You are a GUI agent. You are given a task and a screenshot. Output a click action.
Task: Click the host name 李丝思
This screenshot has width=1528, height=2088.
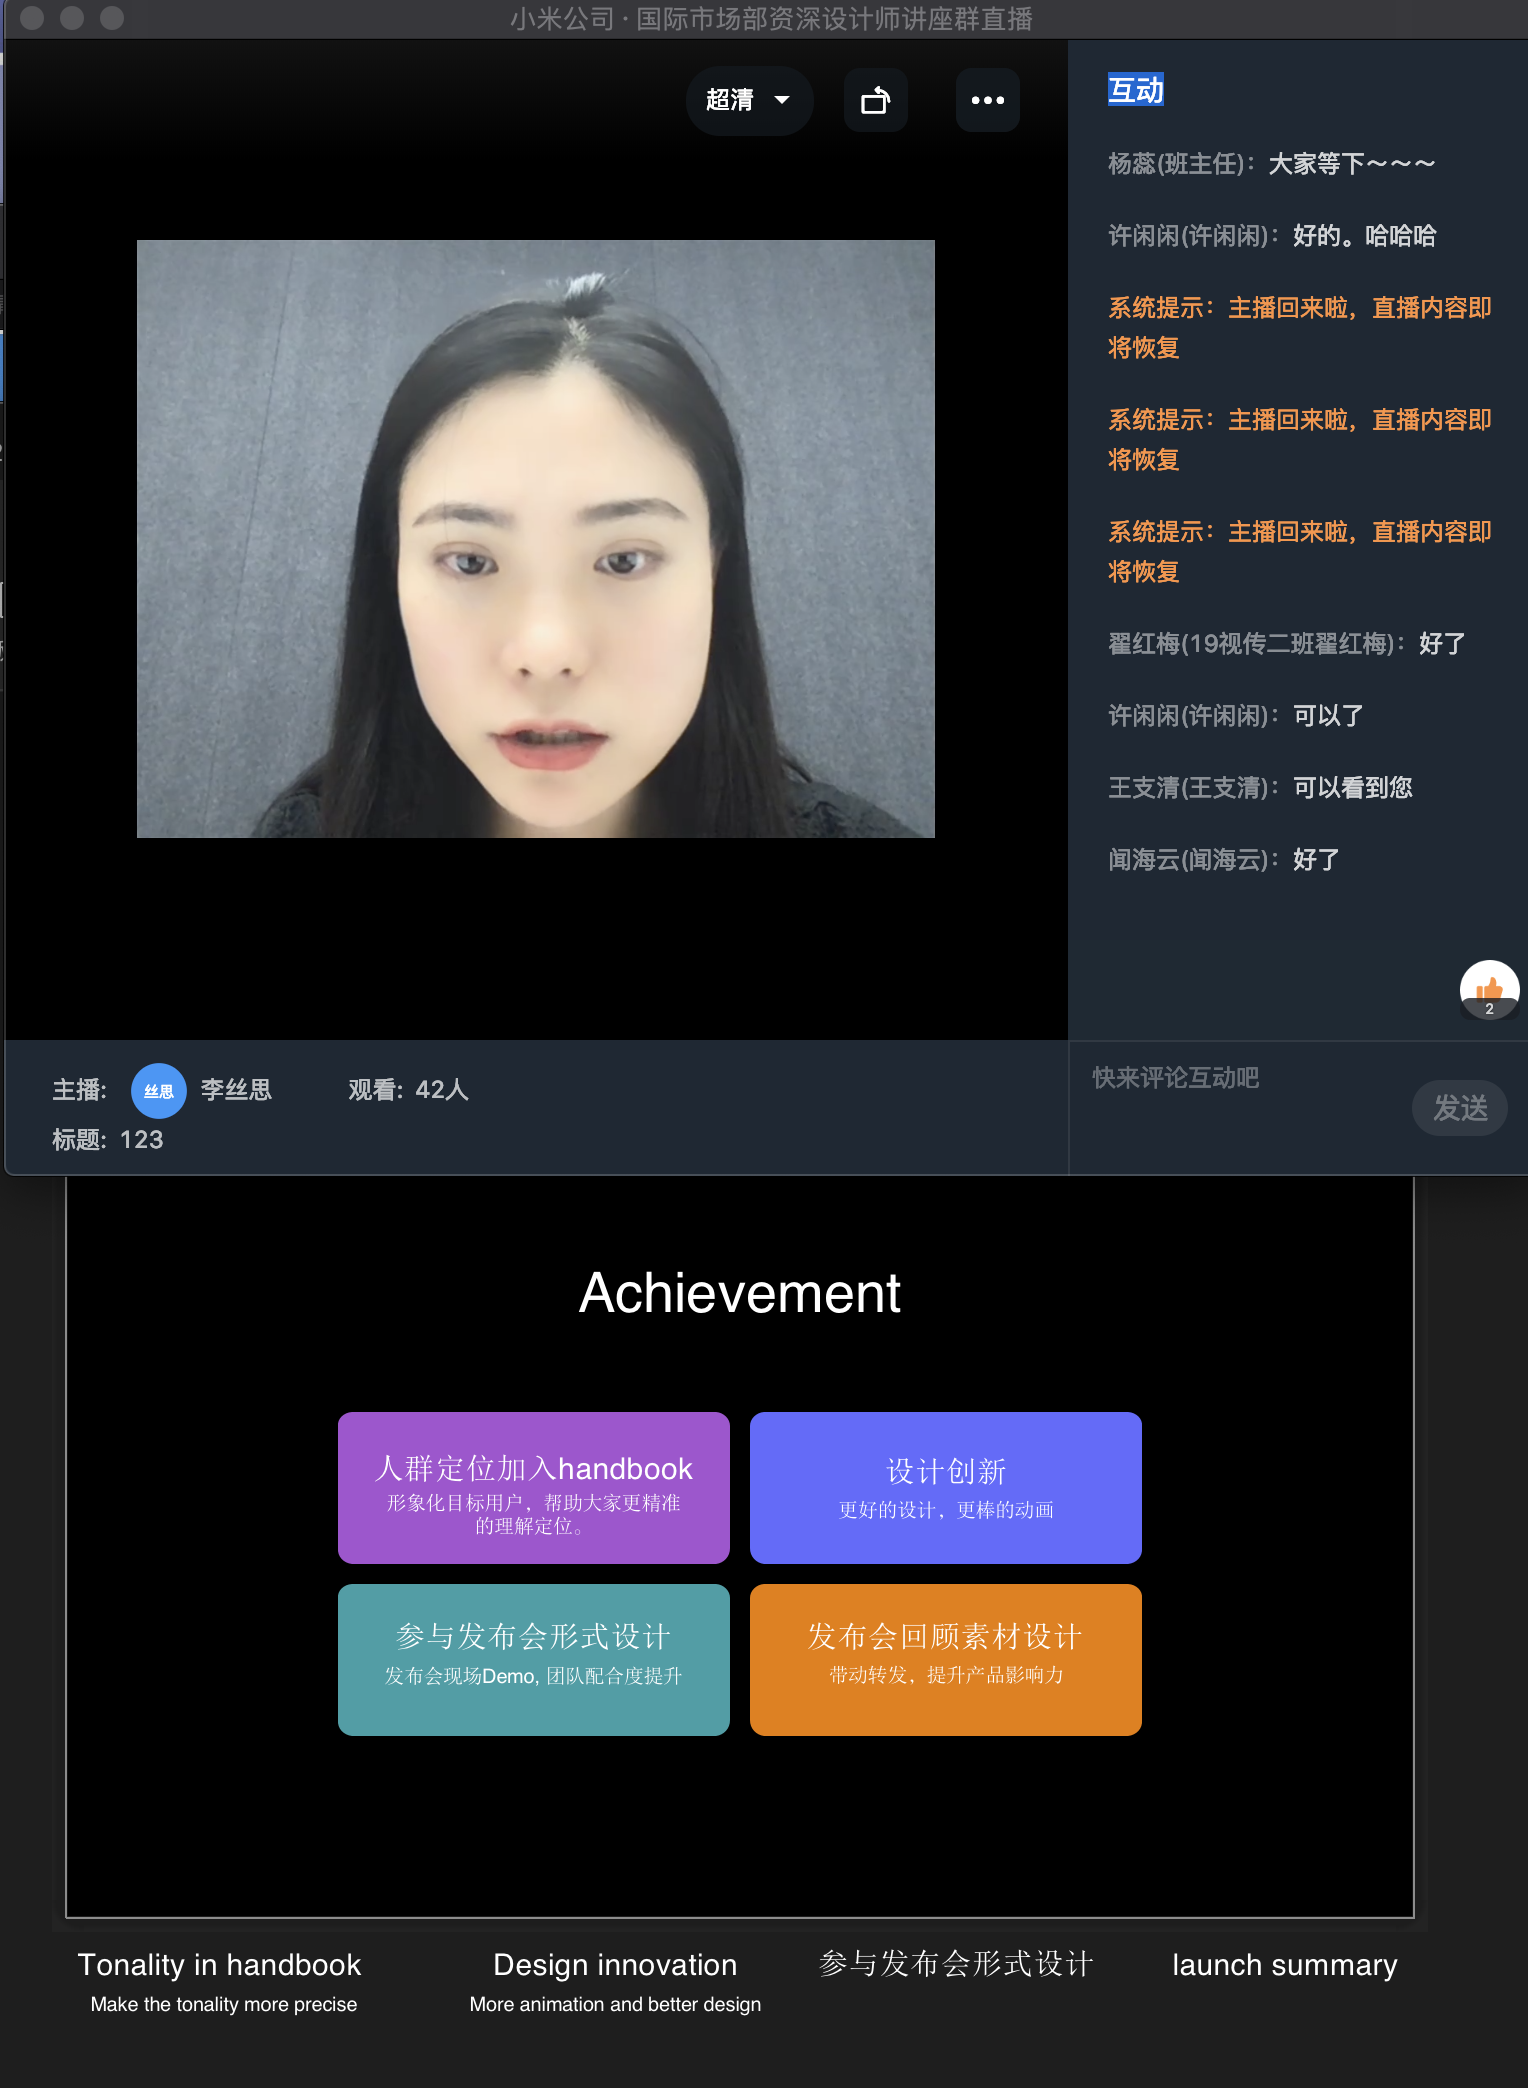(236, 1090)
